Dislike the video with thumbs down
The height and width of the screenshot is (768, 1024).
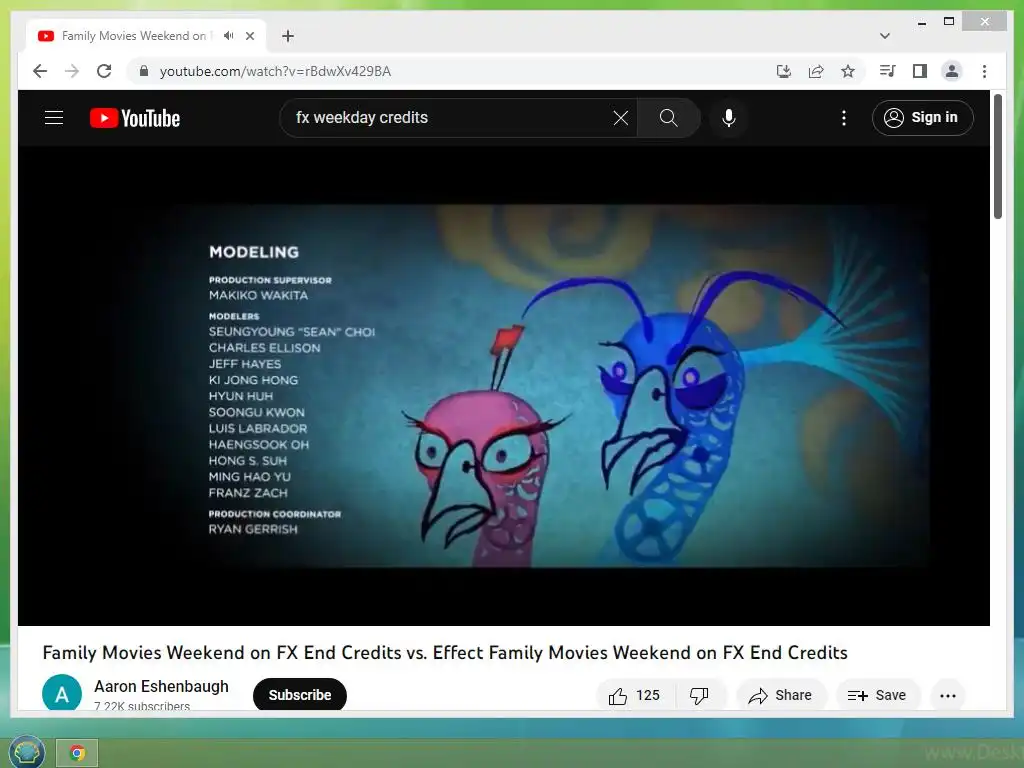tap(699, 696)
